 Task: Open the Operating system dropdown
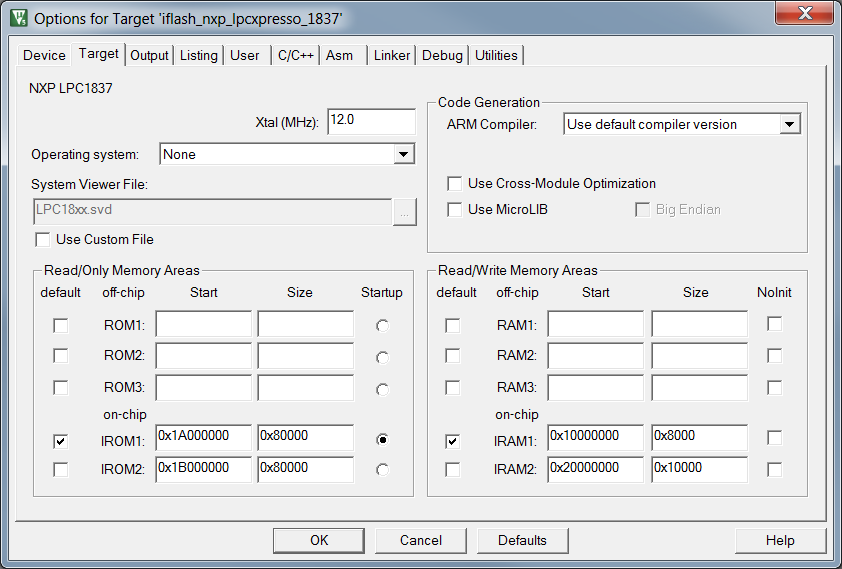[403, 155]
